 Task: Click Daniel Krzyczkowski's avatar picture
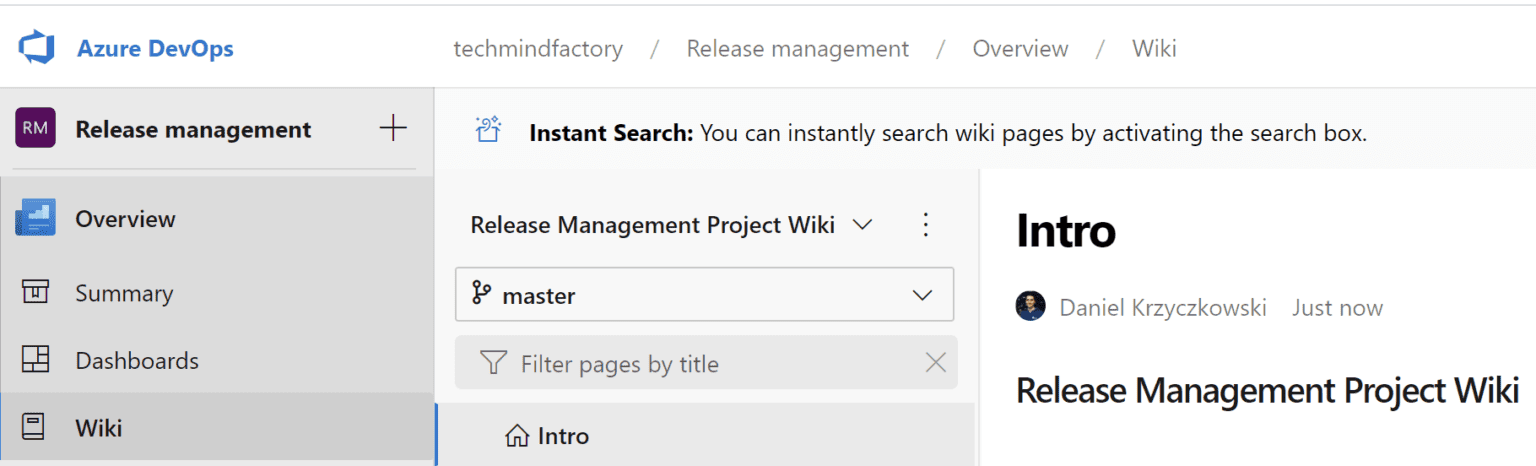click(1030, 307)
